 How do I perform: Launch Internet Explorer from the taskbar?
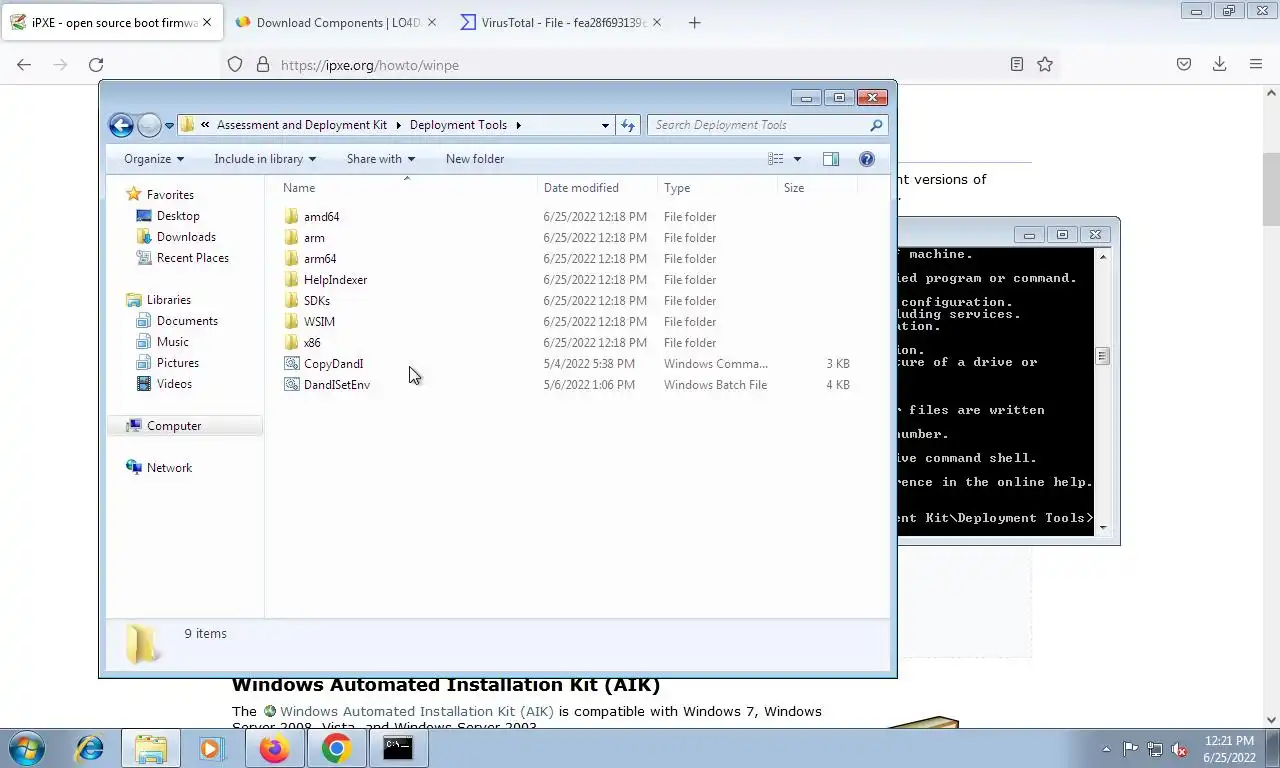click(89, 748)
